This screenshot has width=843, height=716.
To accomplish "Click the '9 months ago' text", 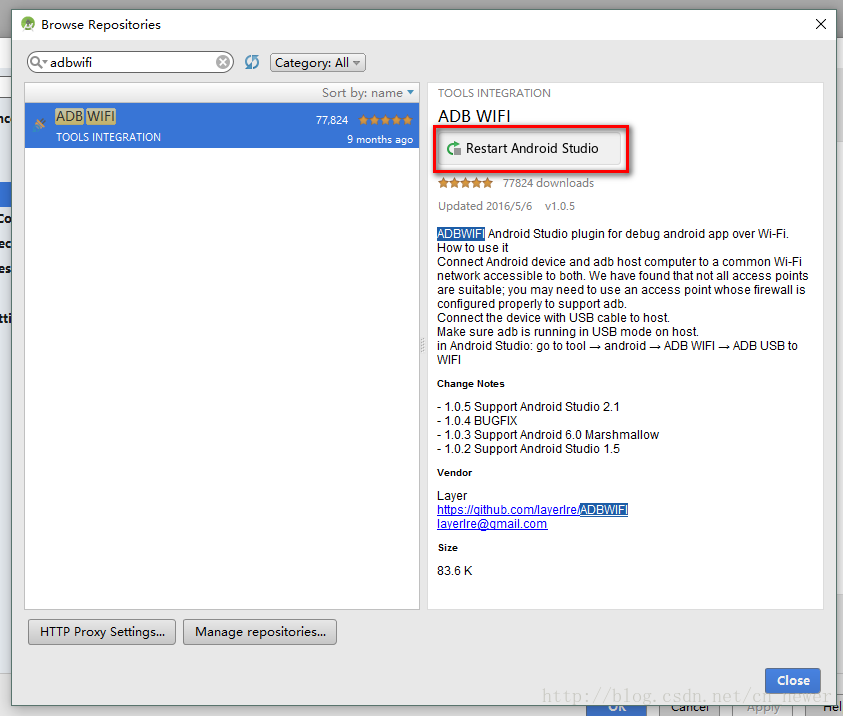I will (x=380, y=139).
